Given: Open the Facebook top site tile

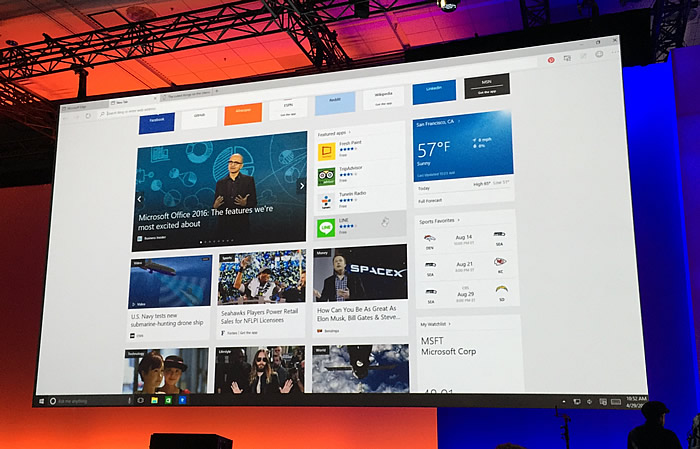Looking at the screenshot, I should [x=157, y=122].
